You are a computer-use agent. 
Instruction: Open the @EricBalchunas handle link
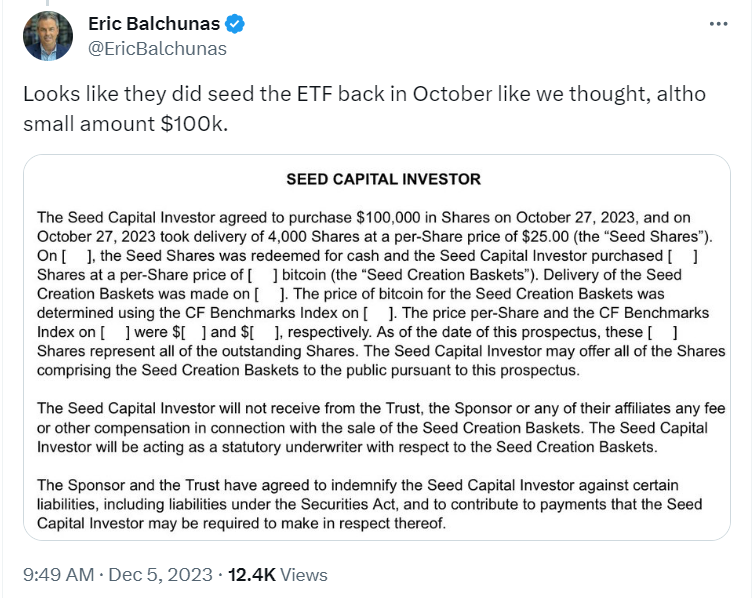(158, 48)
